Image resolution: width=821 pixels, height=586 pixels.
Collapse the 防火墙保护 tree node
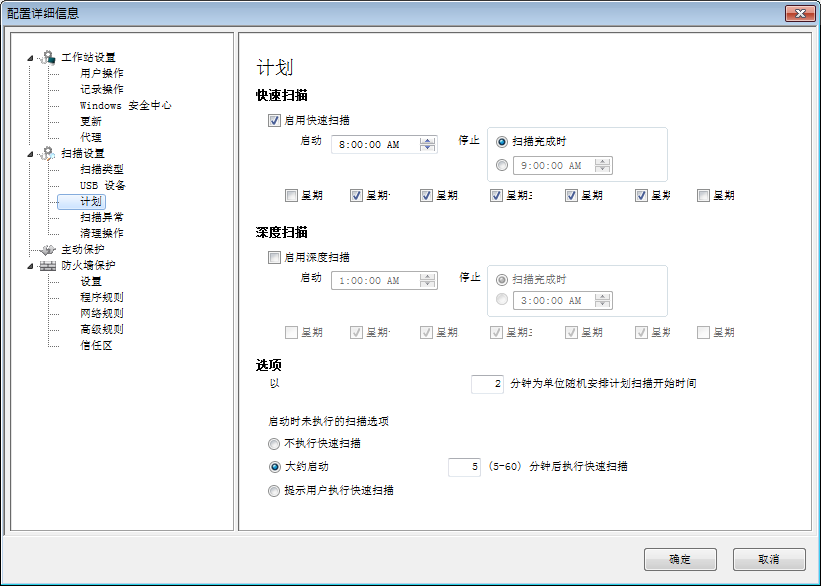click(x=30, y=265)
